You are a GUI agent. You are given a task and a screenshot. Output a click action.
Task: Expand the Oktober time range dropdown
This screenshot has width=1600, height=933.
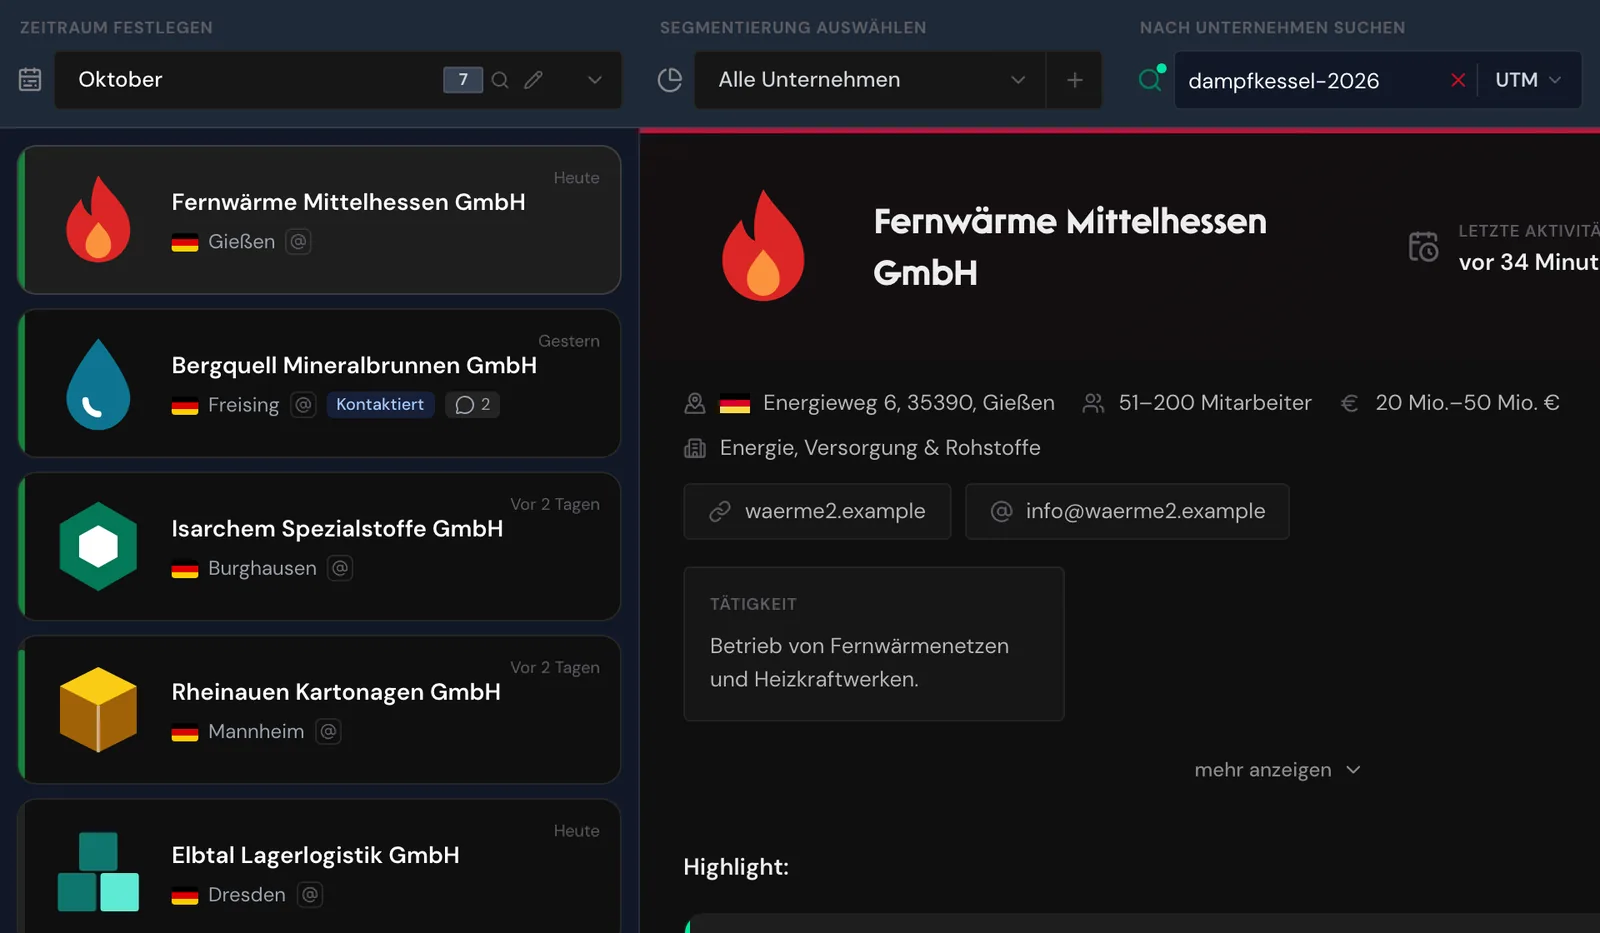[x=595, y=80]
